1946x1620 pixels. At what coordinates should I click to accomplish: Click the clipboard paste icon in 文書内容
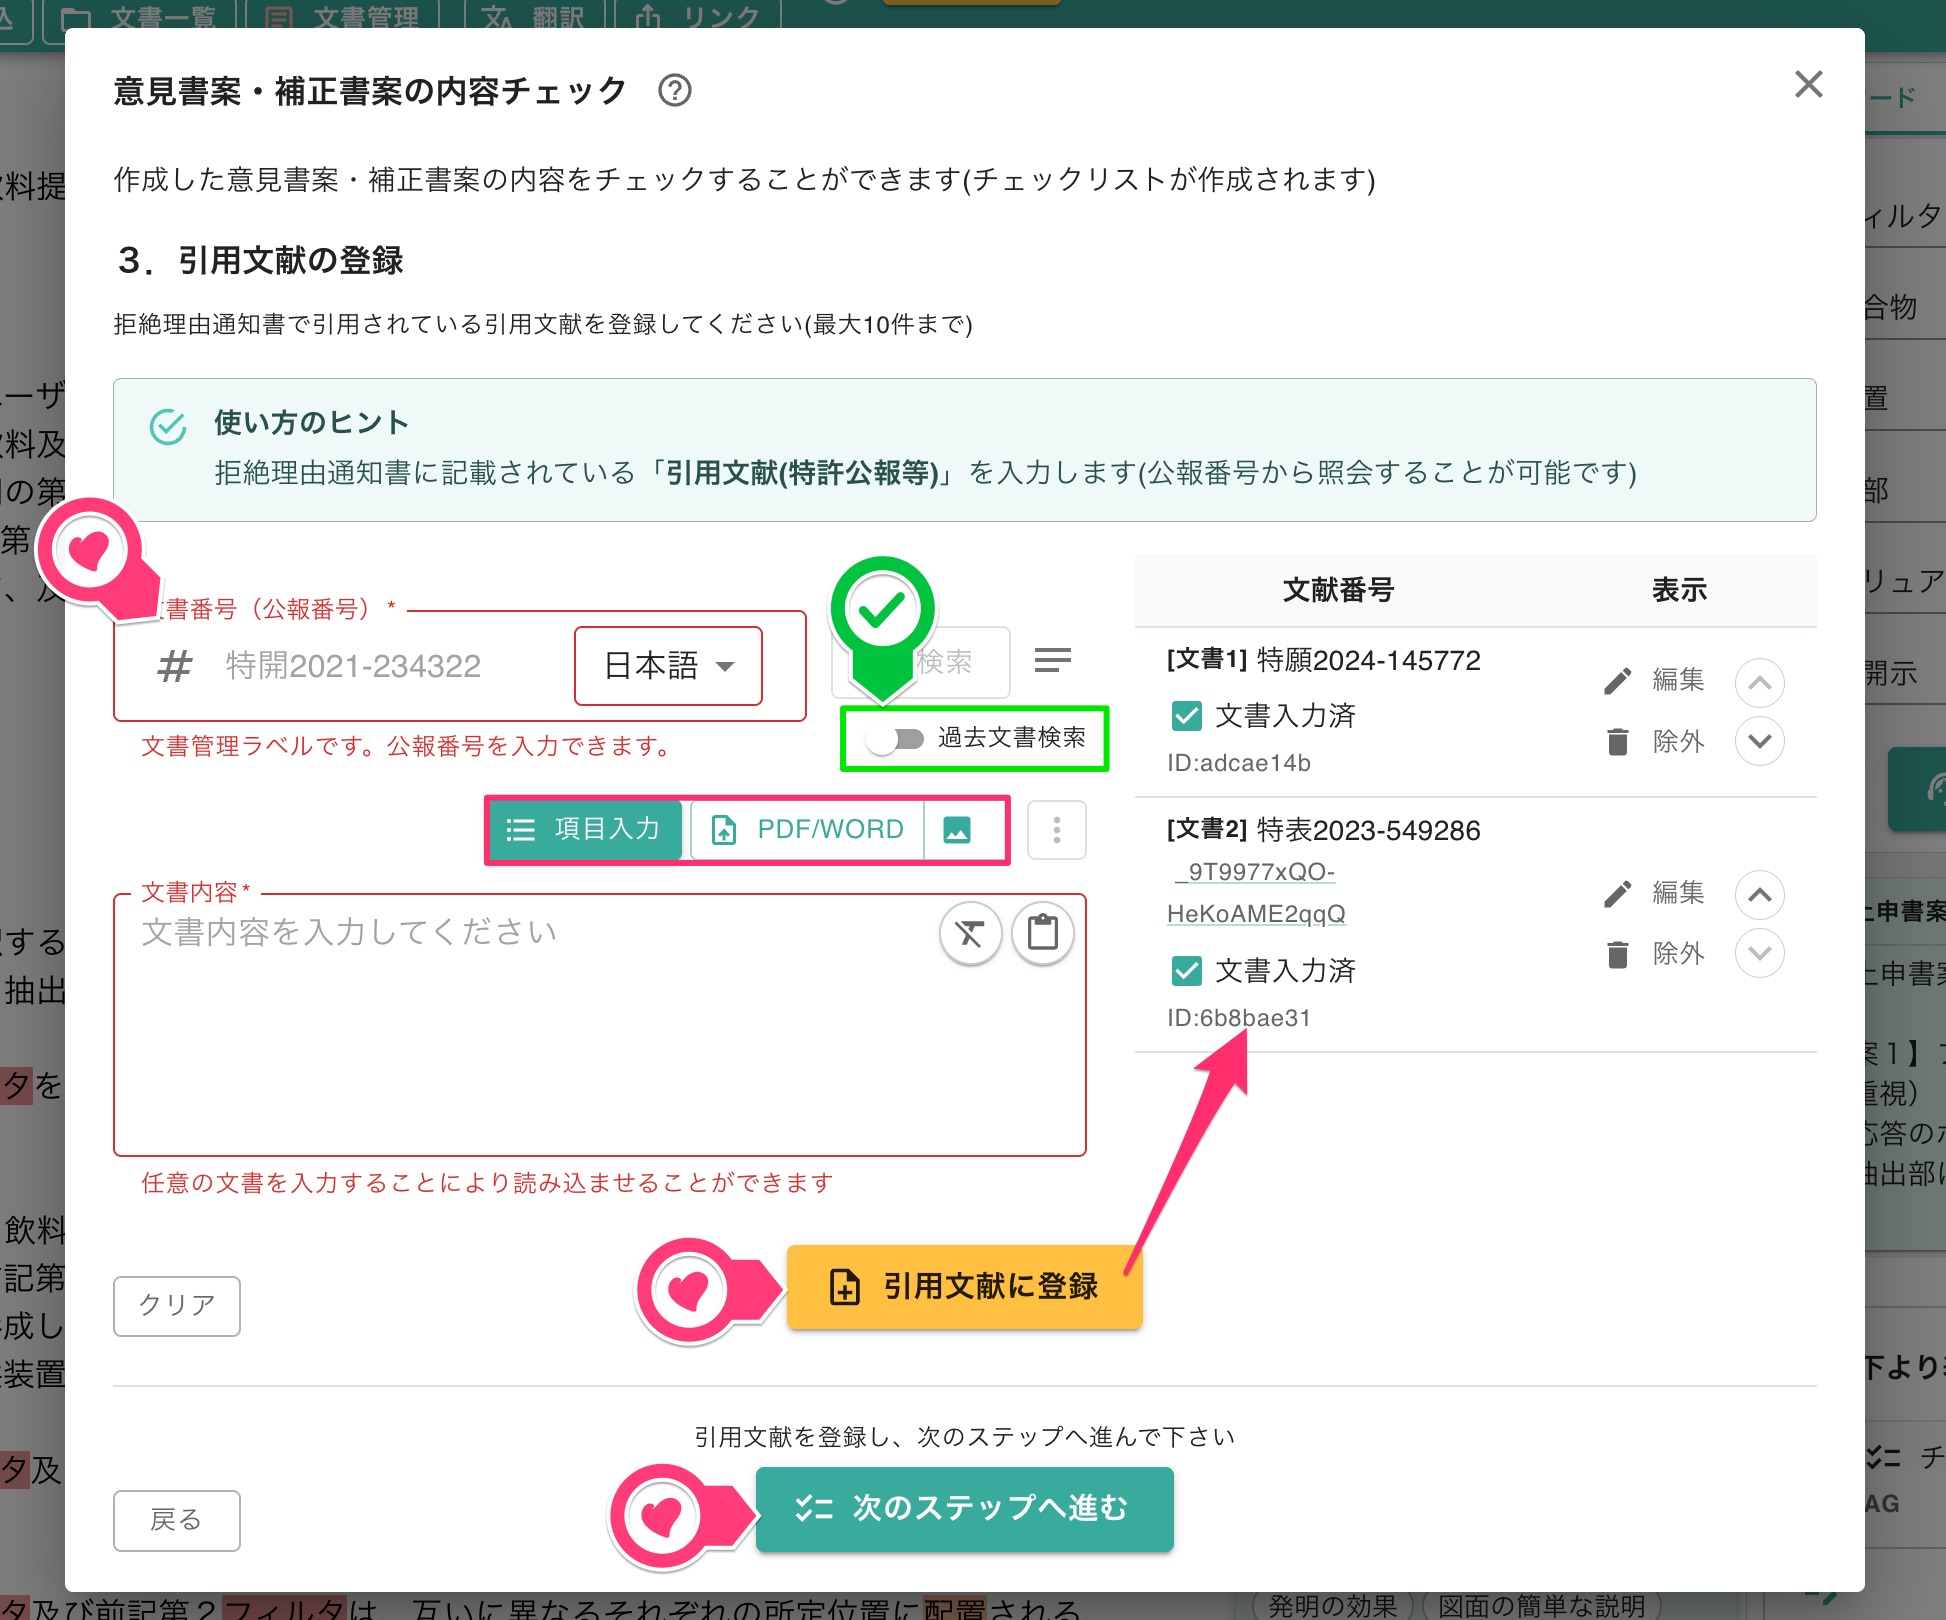click(x=1043, y=934)
